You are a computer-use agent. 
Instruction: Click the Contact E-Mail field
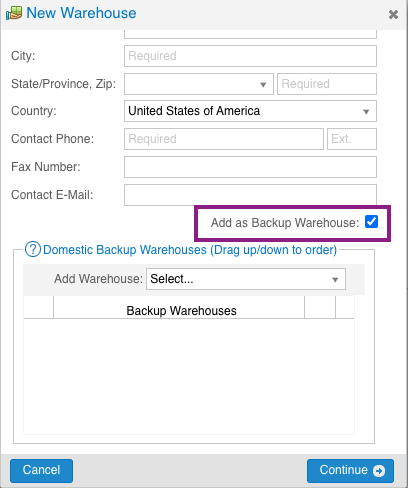pos(250,195)
